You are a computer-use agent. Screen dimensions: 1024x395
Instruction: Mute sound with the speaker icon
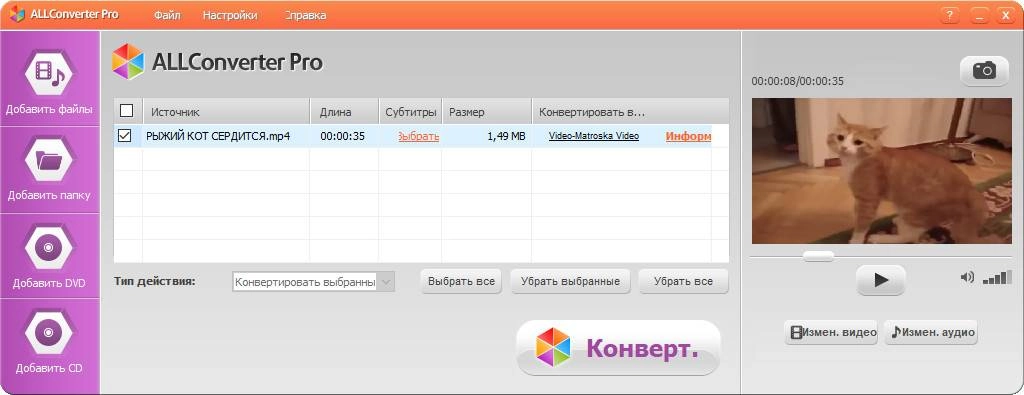967,277
